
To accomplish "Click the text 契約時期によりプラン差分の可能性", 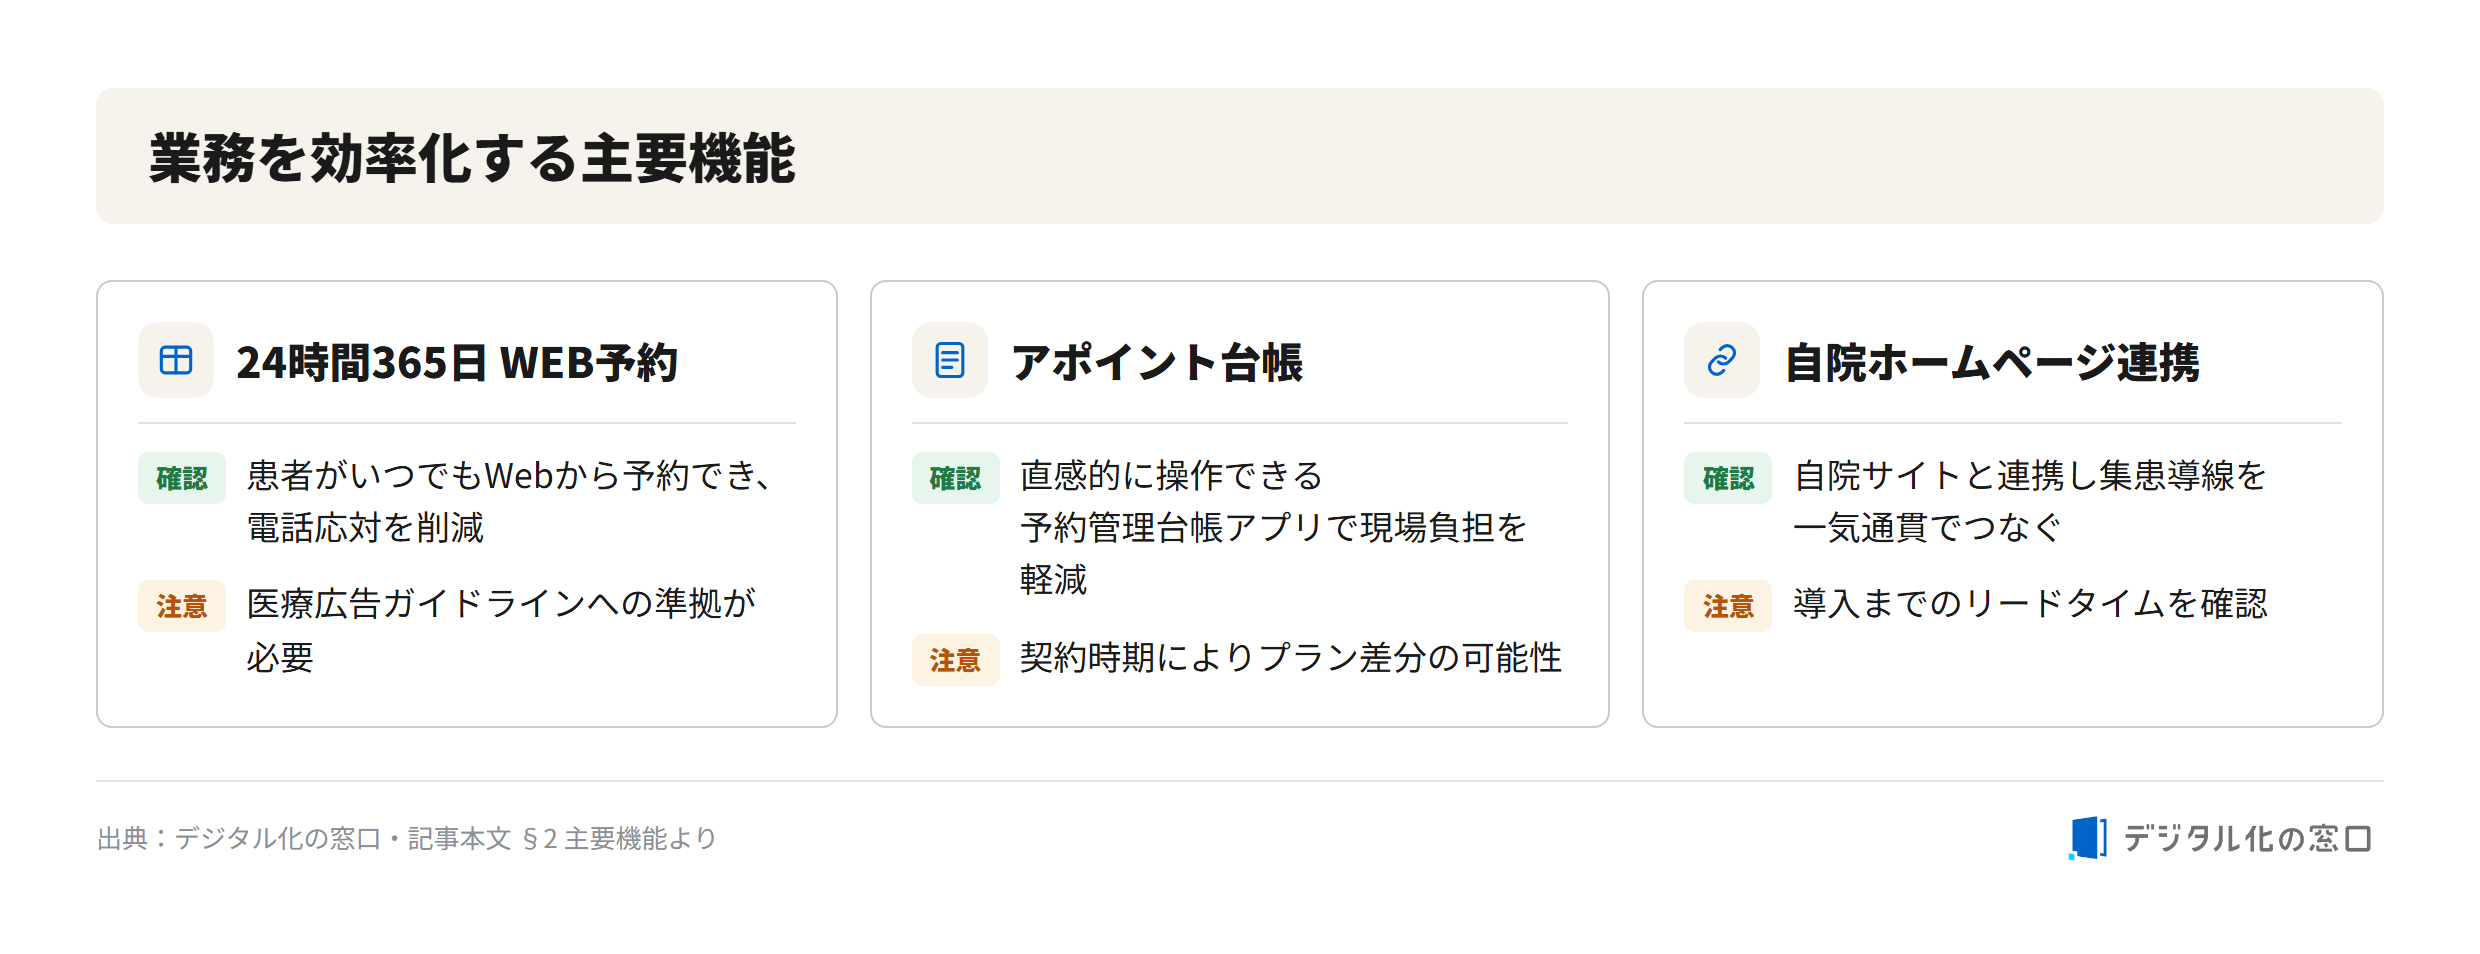I will (x=1290, y=658).
